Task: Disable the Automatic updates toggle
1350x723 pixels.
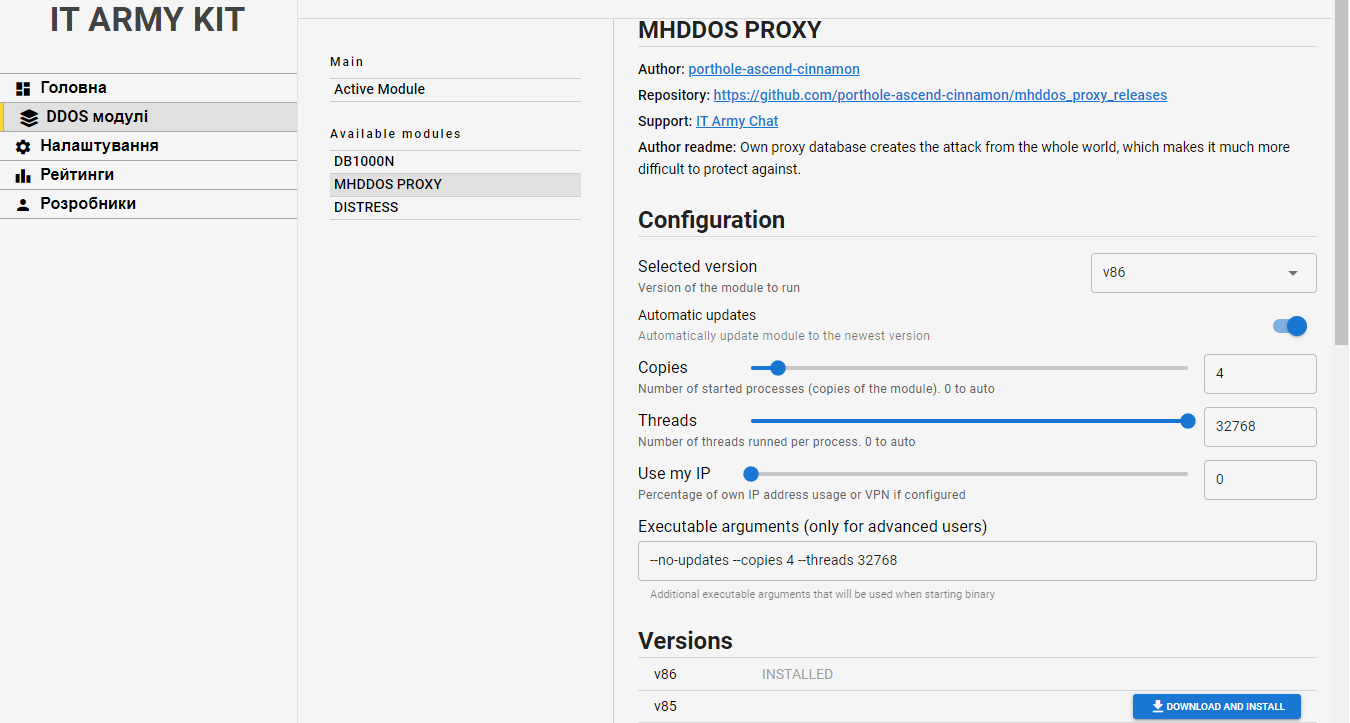Action: [1290, 326]
